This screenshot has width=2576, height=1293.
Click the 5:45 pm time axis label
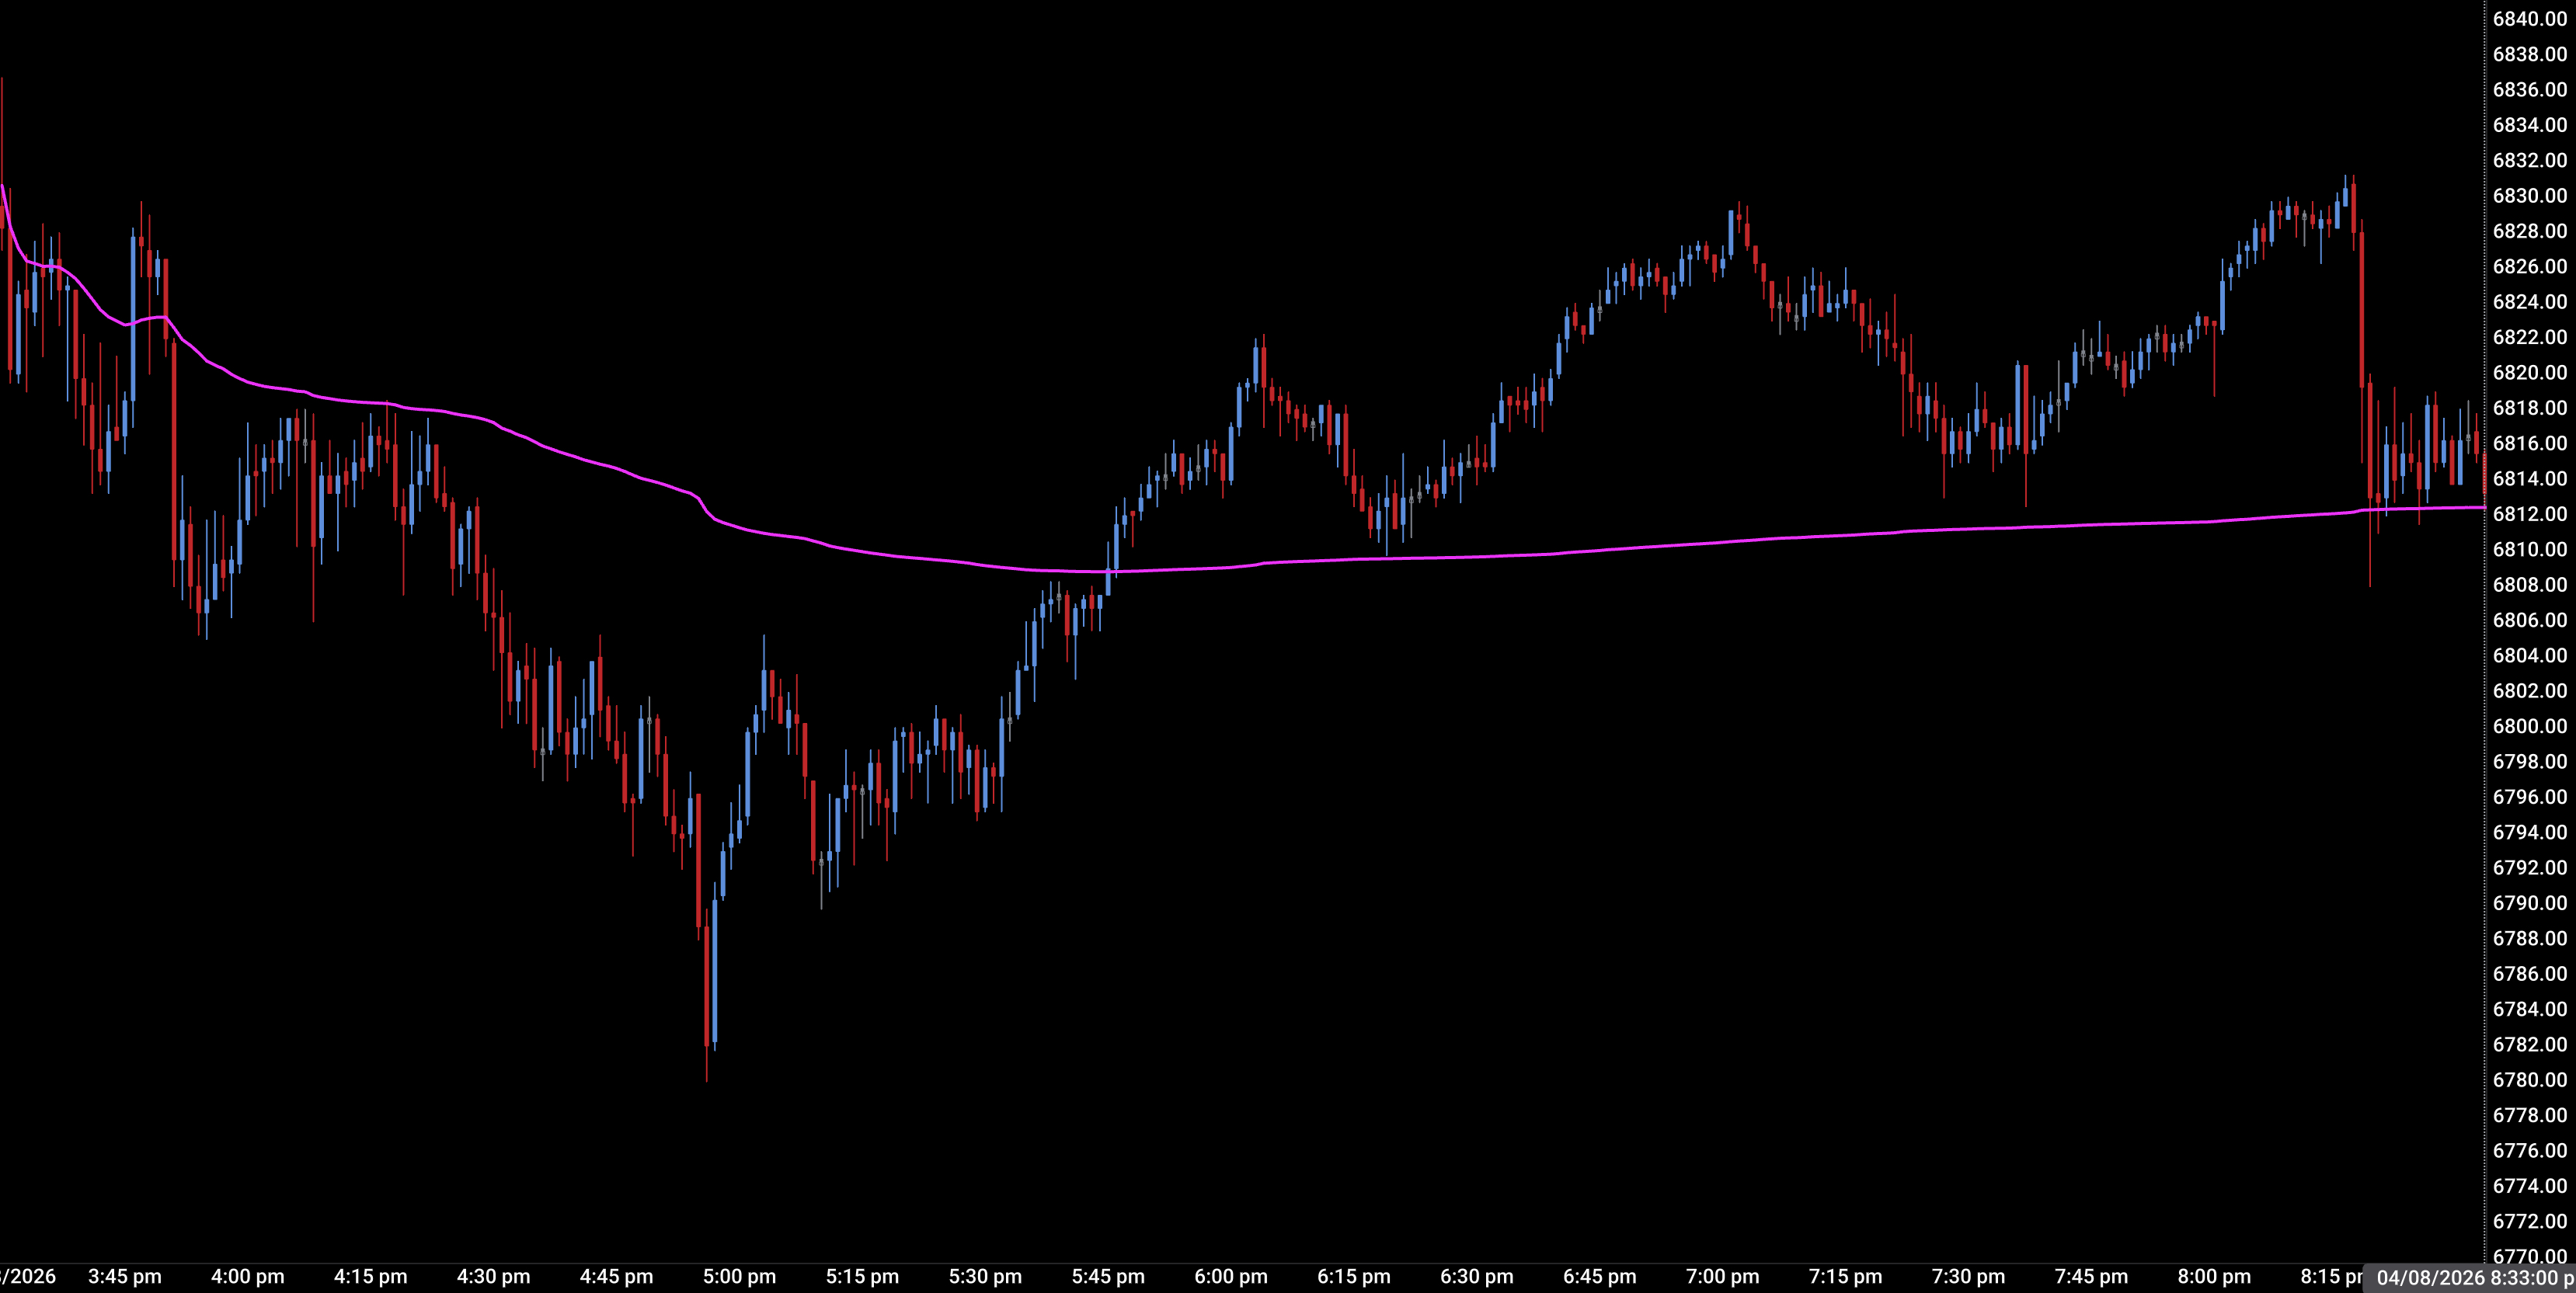(1109, 1277)
